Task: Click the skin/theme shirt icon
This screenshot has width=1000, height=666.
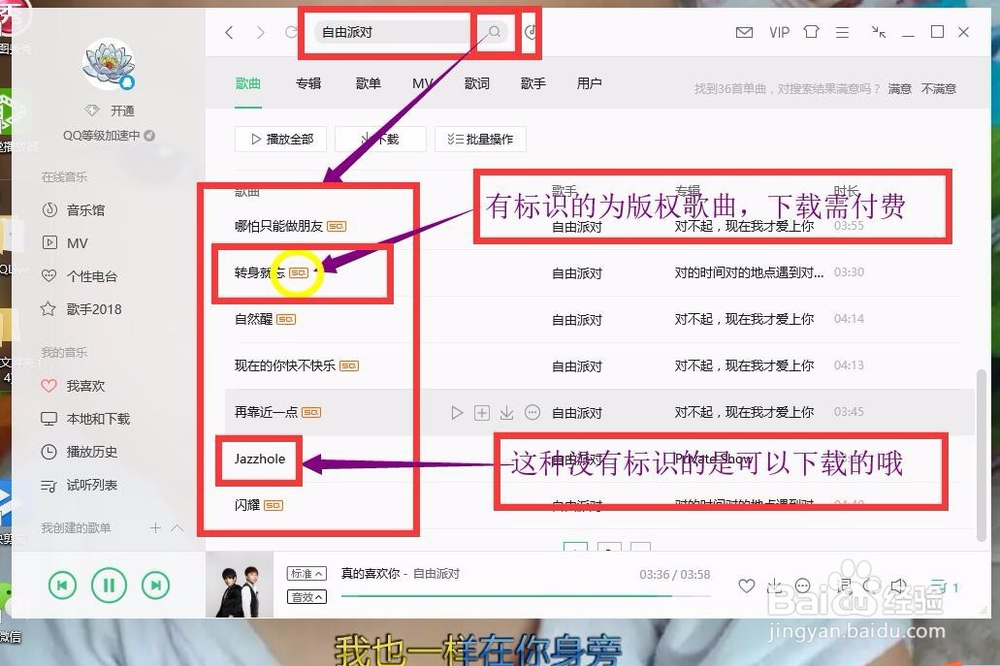Action: (x=811, y=31)
